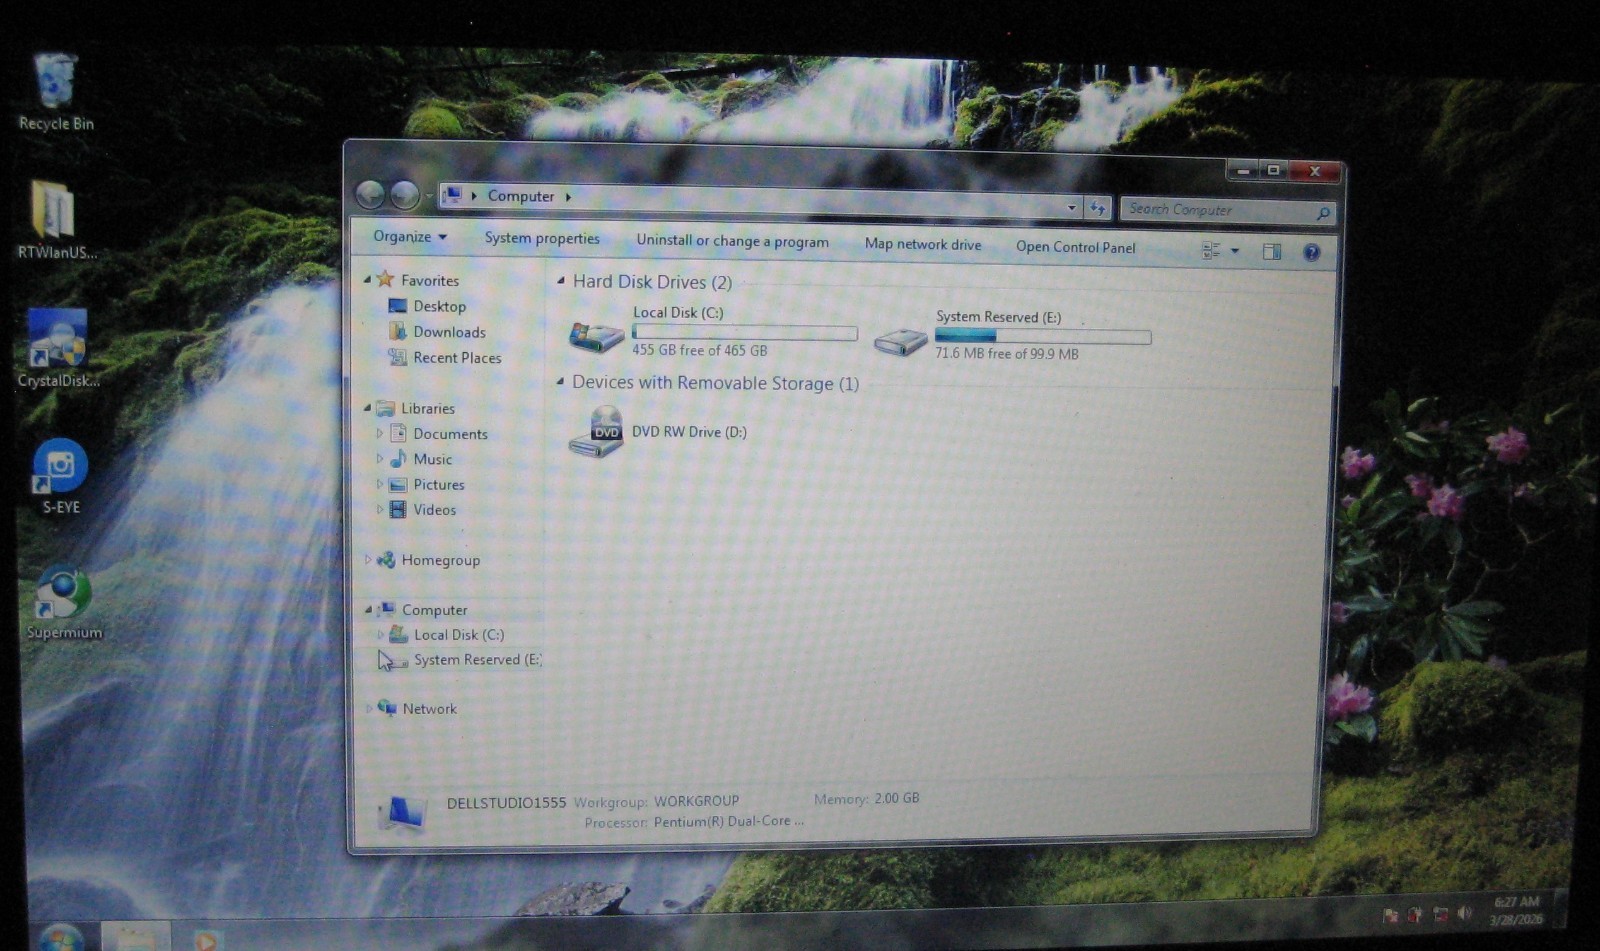Click the DELLSTUDIO1555 computer name

pyautogui.click(x=506, y=802)
